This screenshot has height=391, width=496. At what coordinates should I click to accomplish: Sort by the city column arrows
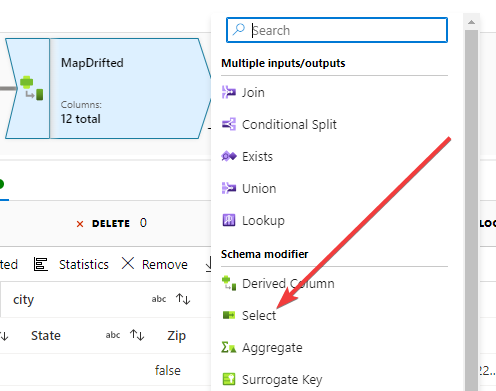[183, 299]
